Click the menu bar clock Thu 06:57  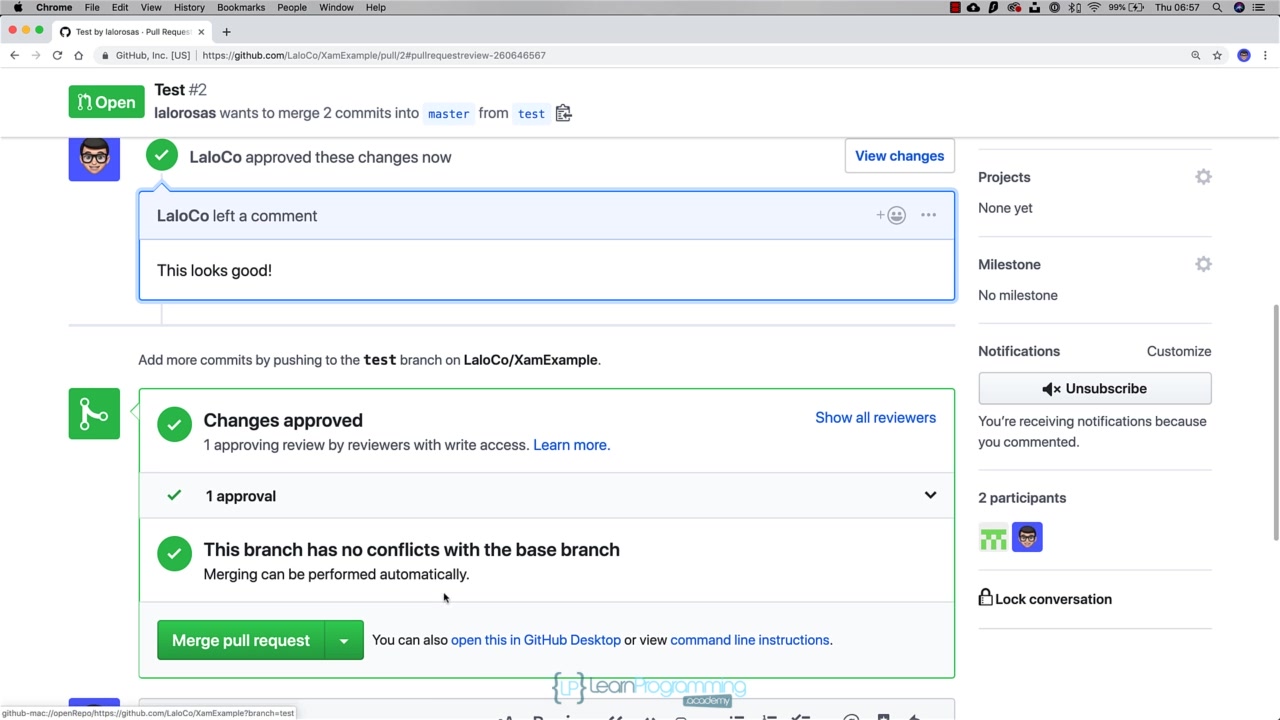click(1177, 7)
